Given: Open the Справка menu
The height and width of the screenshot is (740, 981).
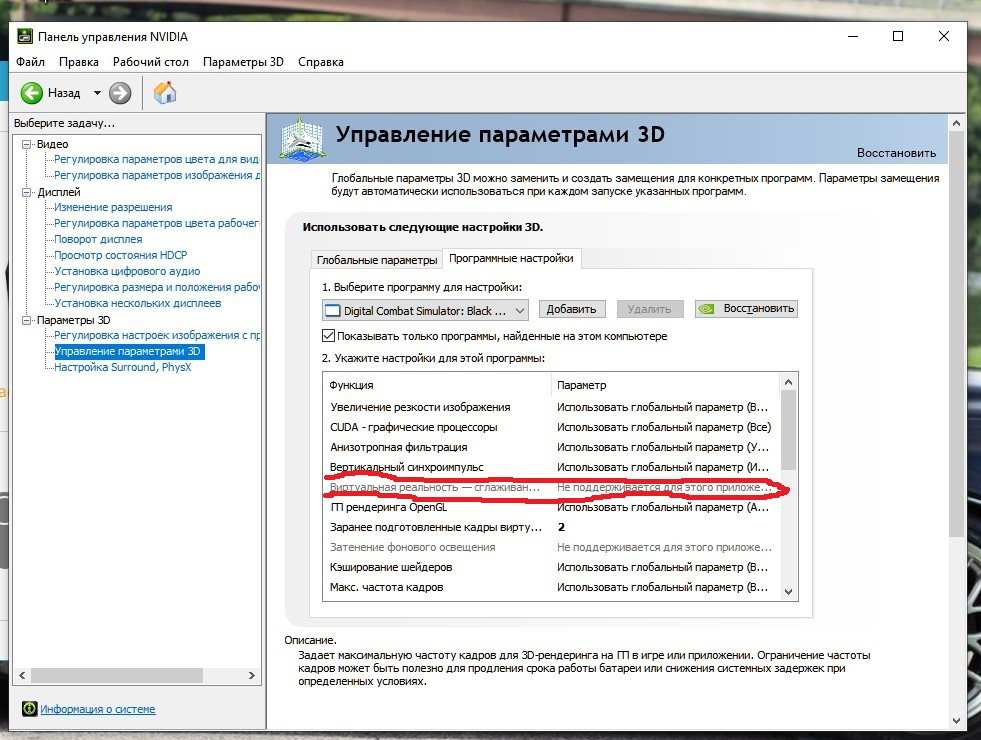Looking at the screenshot, I should click(x=321, y=62).
